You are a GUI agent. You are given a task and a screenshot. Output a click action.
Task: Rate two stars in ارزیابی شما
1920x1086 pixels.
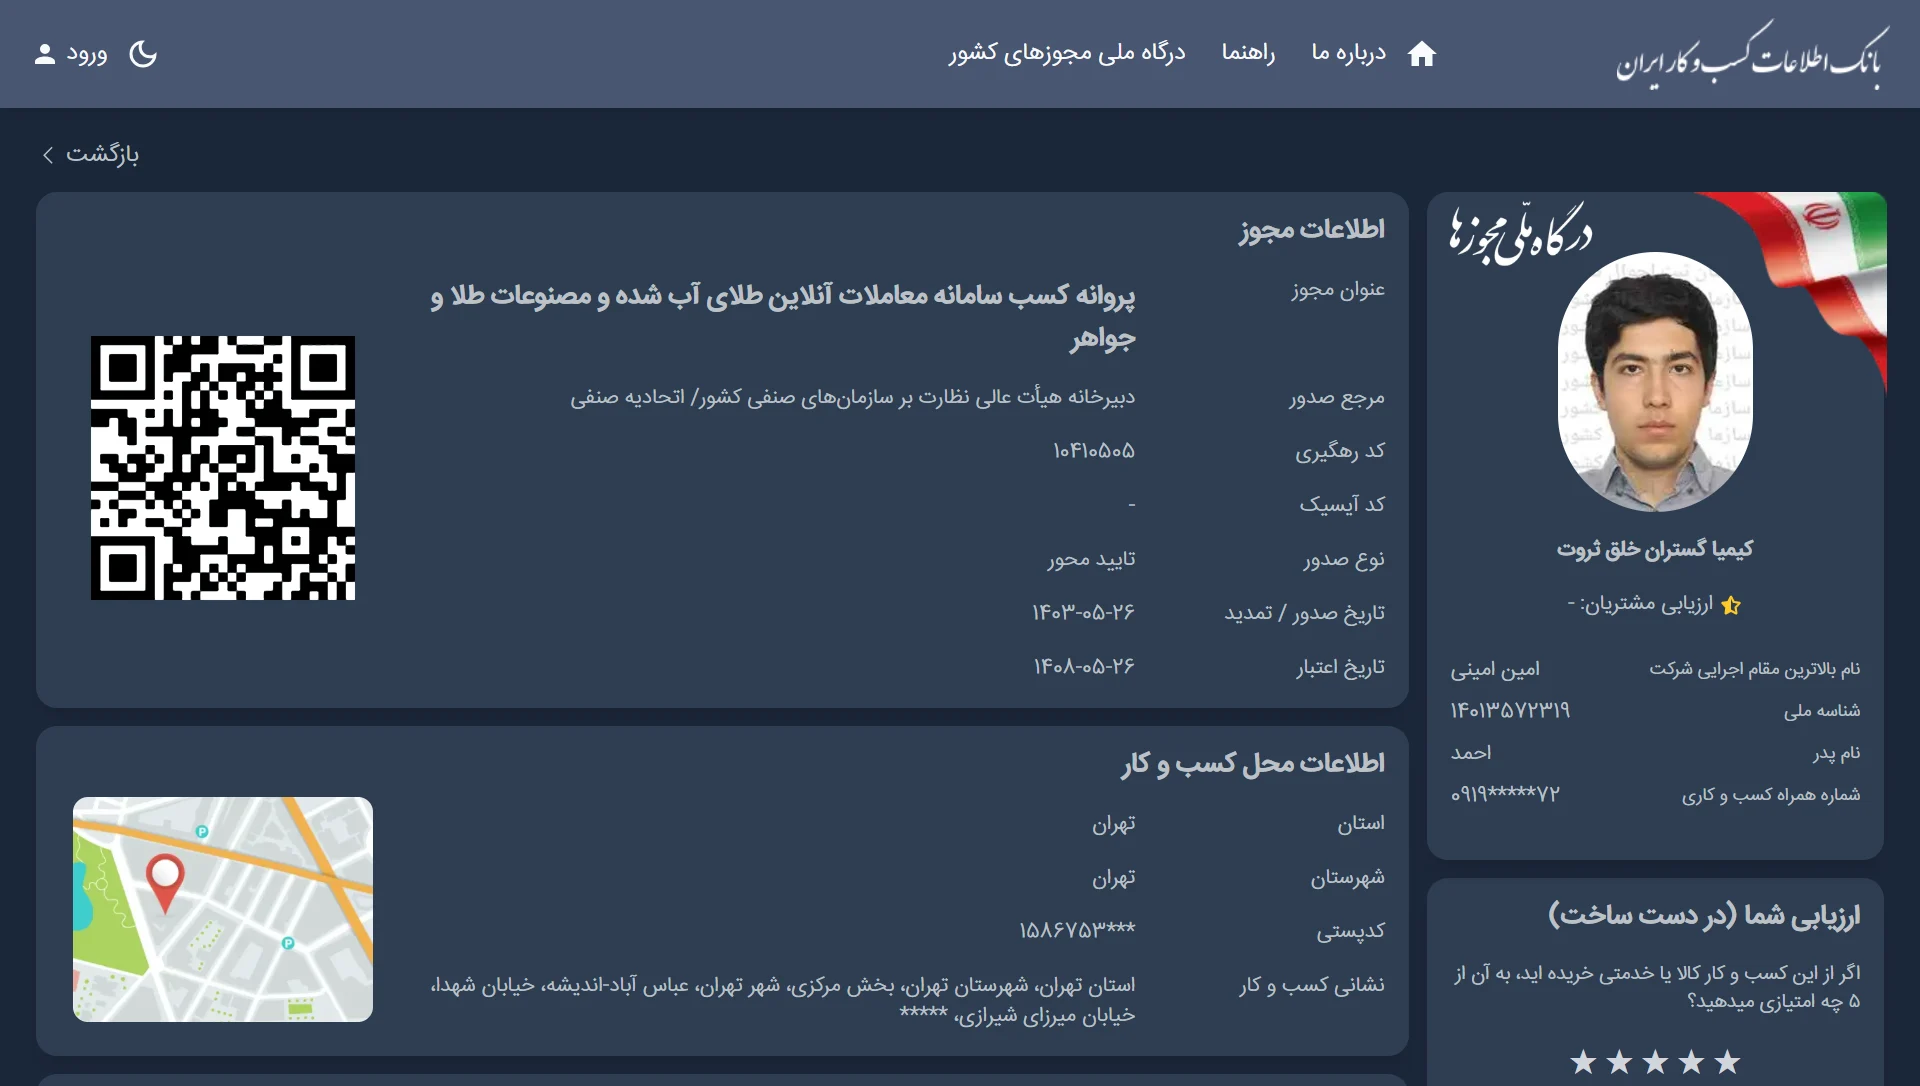coord(1691,1062)
